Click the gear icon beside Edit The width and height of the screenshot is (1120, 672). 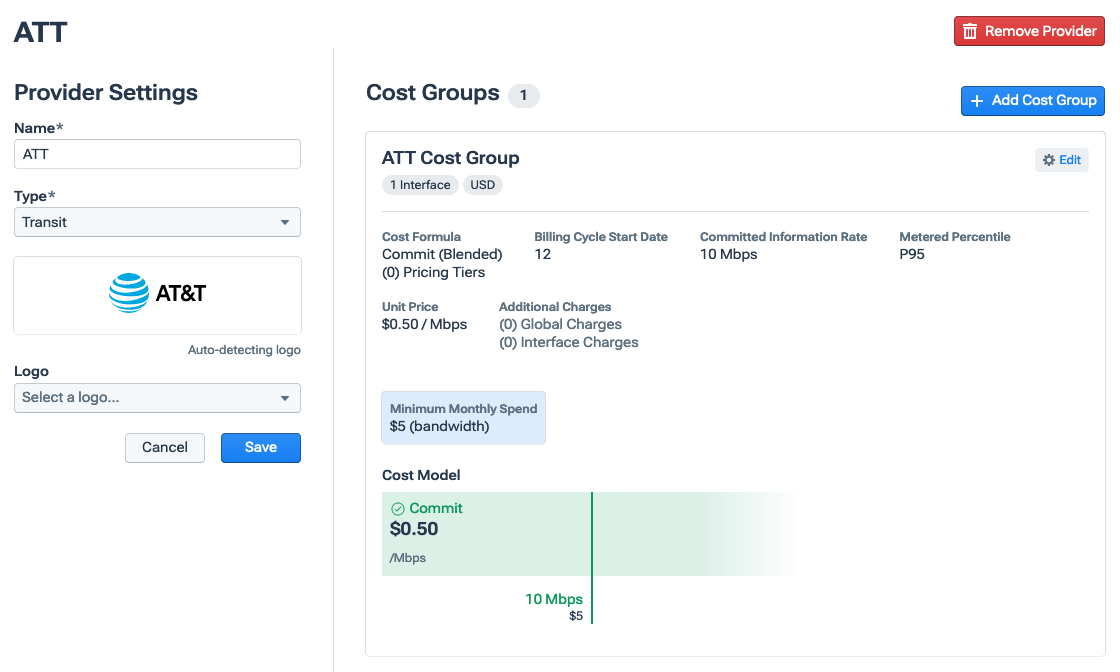click(1048, 160)
